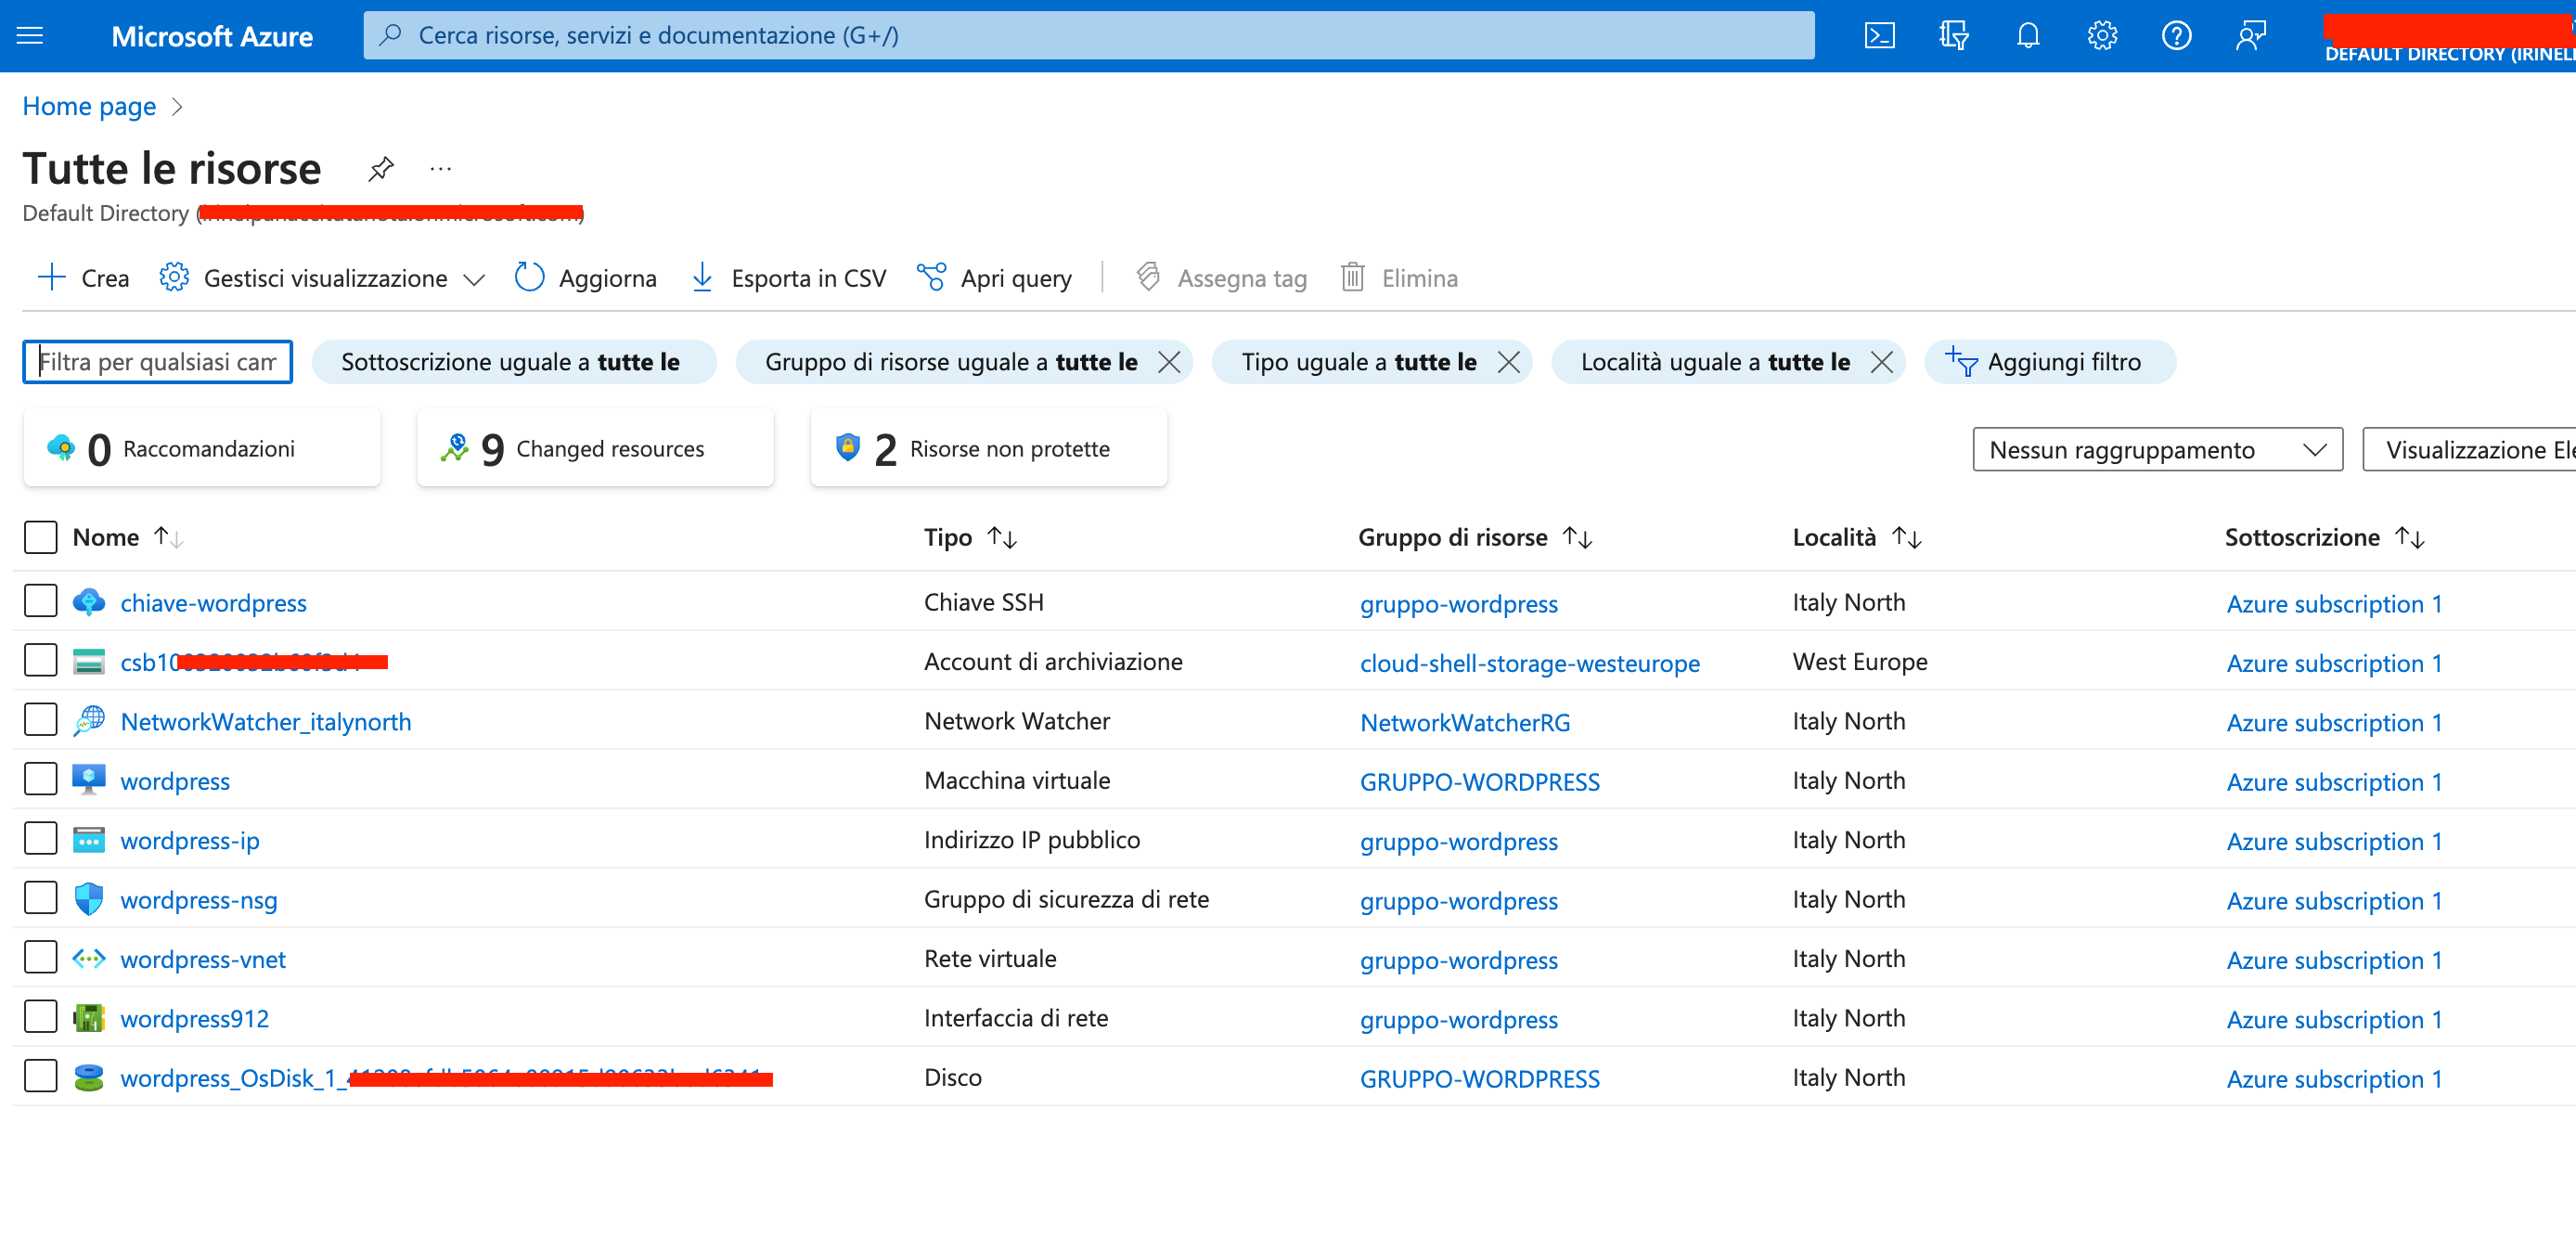
Task: Check the wordpress912 row checkbox
Action: (41, 1018)
